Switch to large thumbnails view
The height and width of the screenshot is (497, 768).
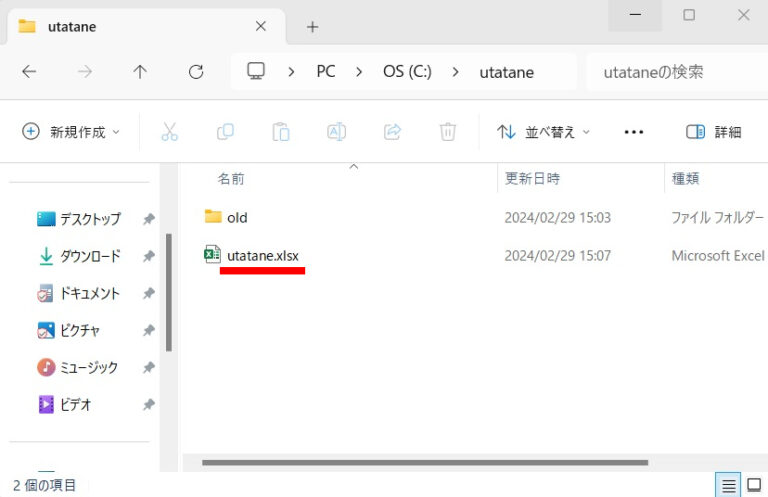point(754,486)
